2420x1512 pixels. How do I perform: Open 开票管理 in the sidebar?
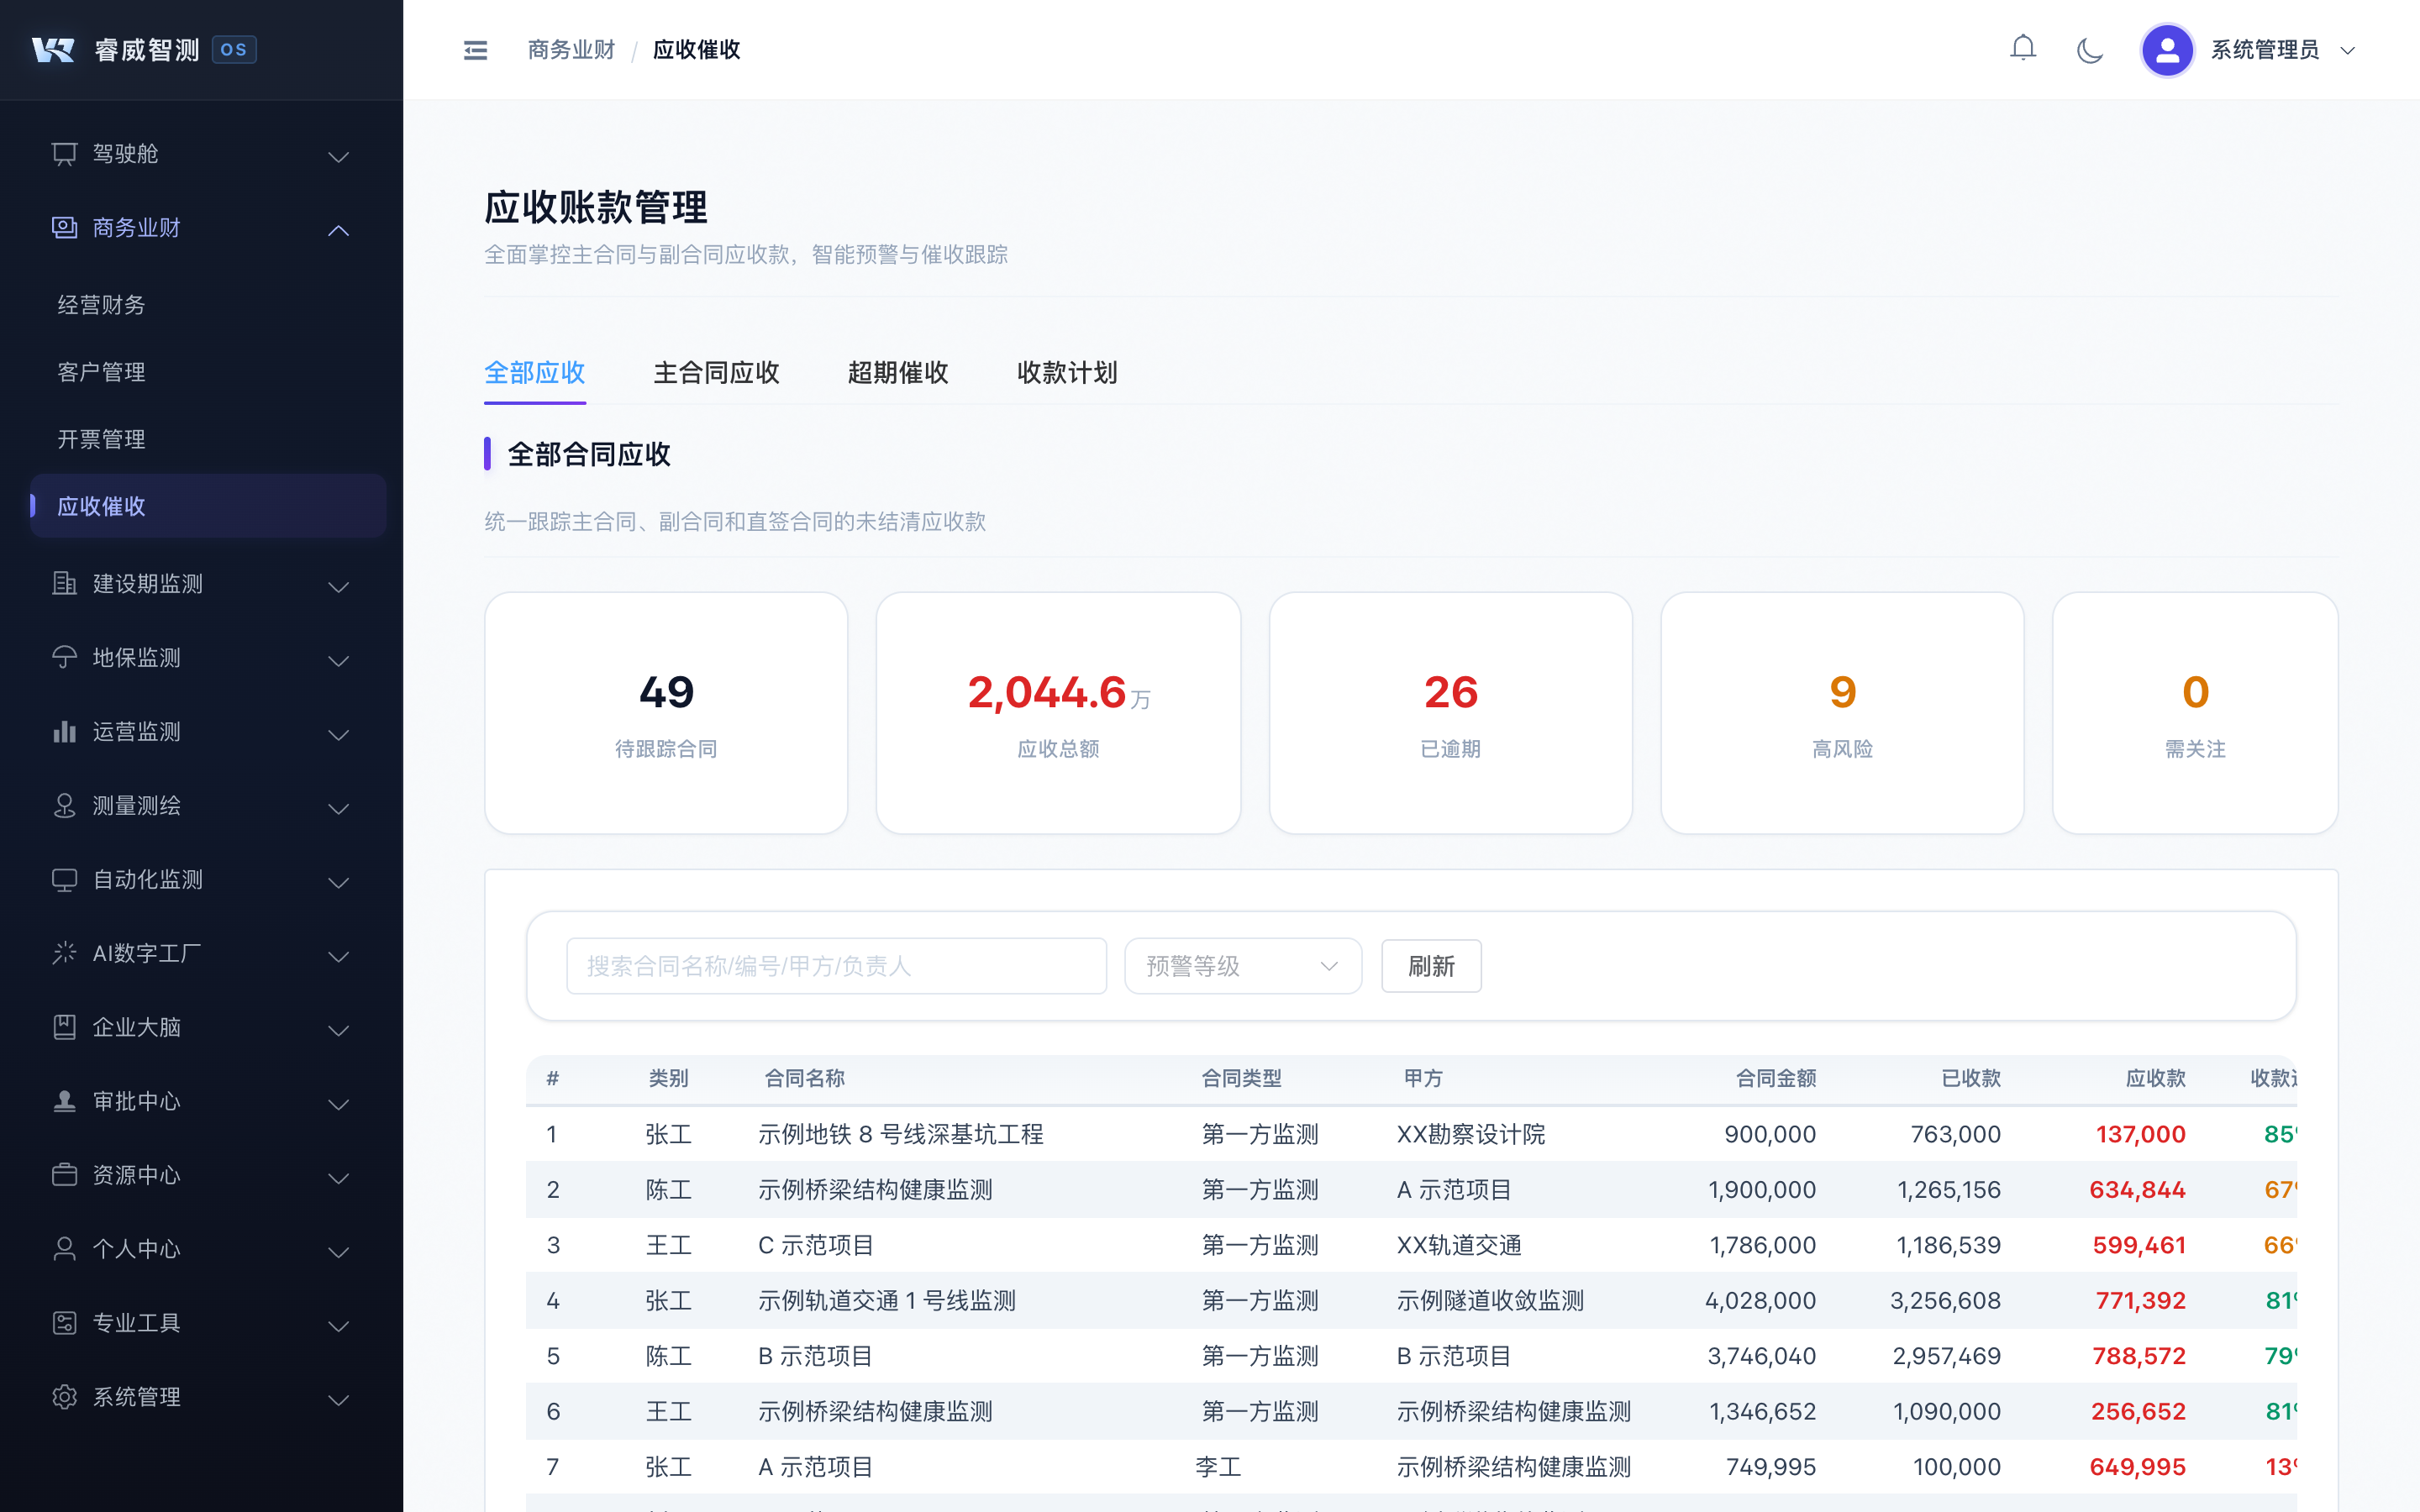(101, 439)
